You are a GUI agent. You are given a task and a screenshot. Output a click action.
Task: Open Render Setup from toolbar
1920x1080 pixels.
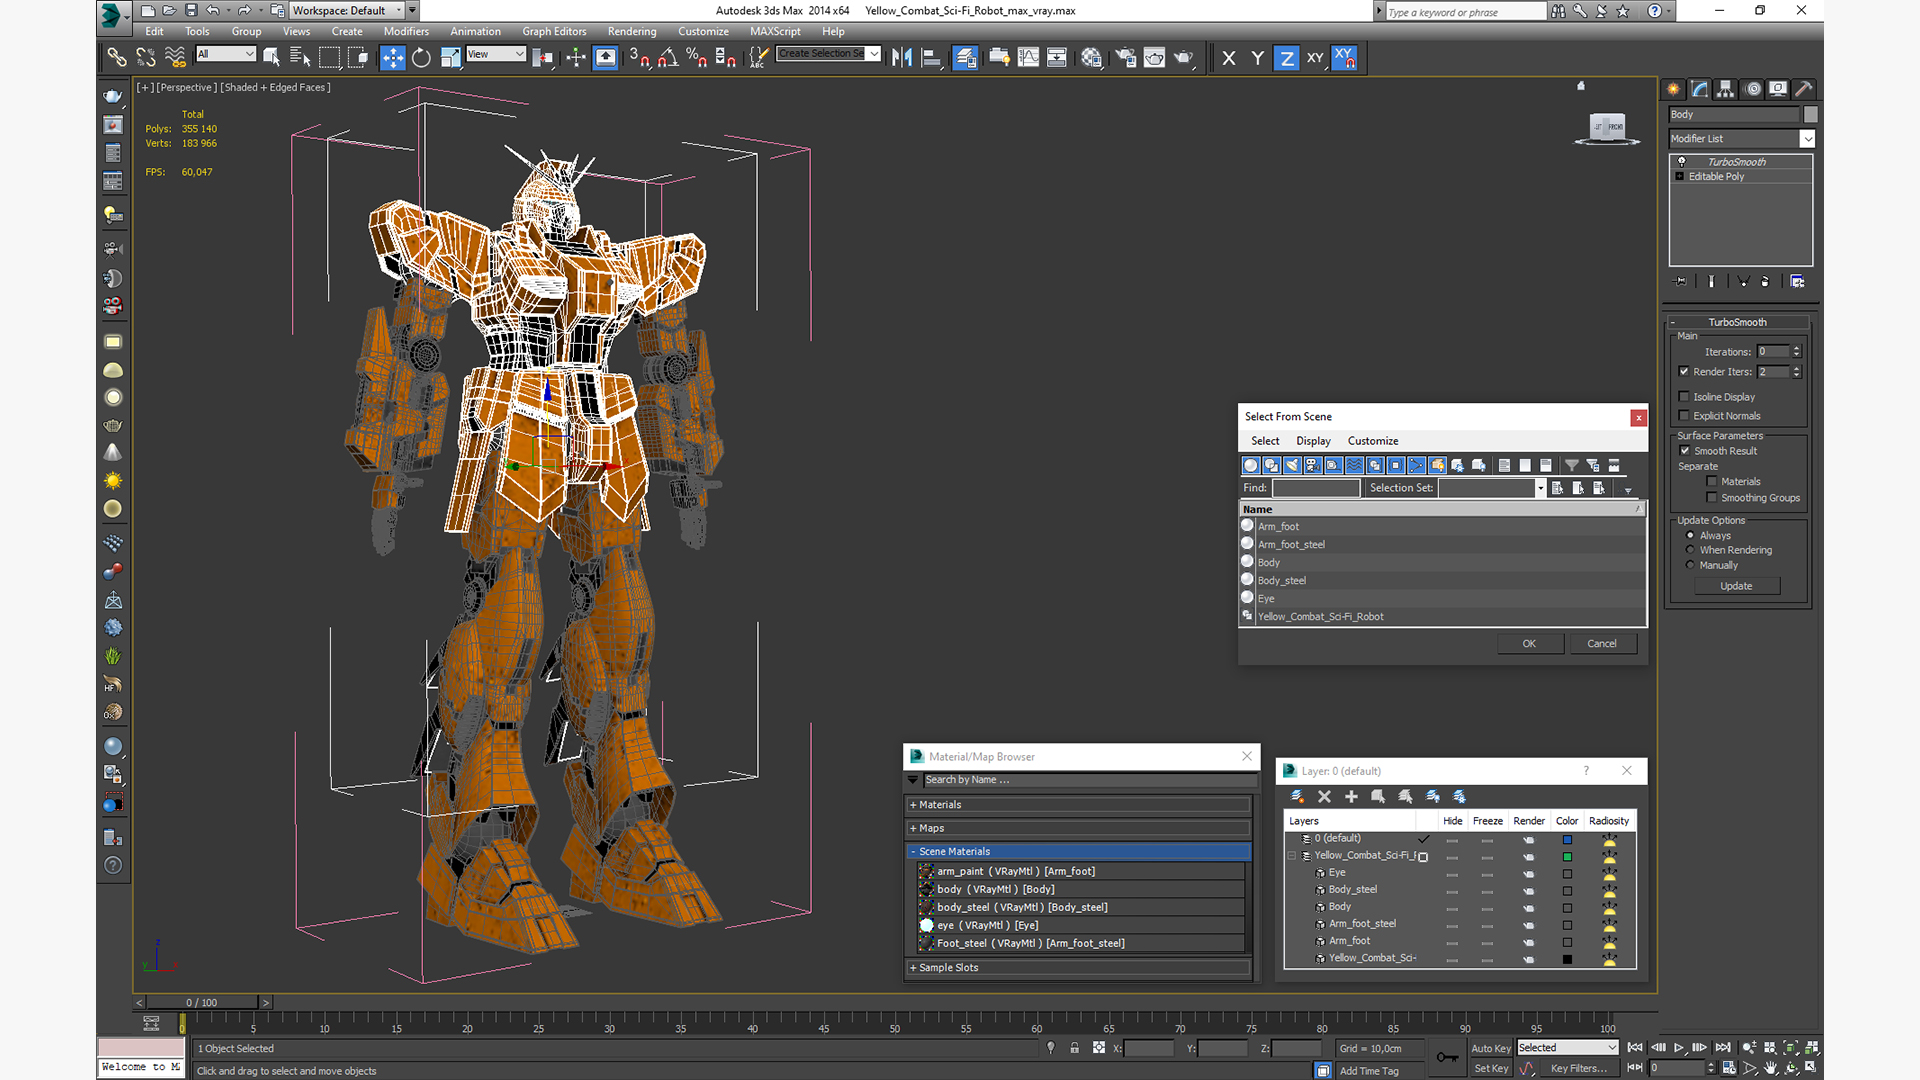coord(1125,58)
